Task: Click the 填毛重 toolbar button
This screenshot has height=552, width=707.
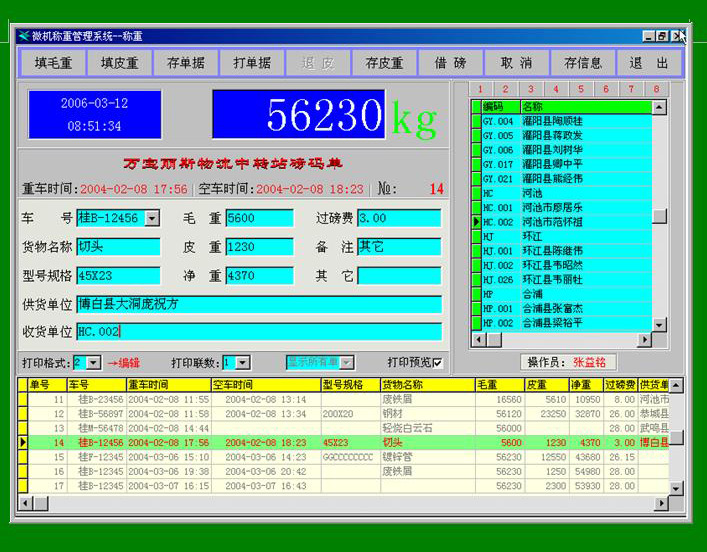Action: (53, 63)
